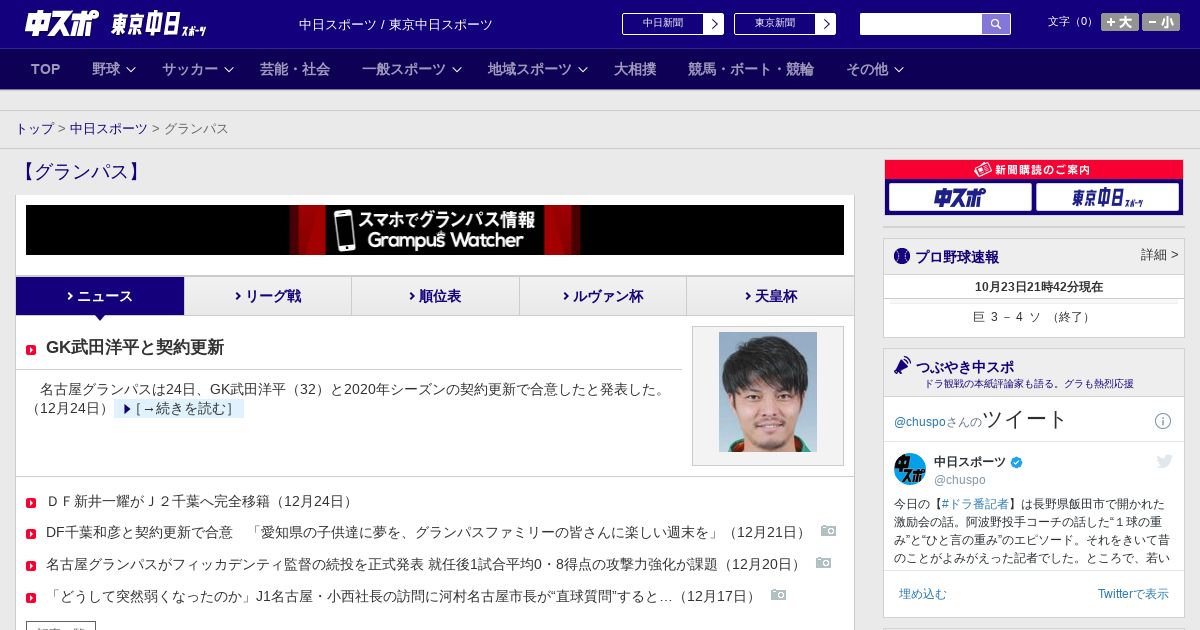Open article ＤＦ新井一耀がＪ２千葉へ完全移籍
This screenshot has height=630, width=1200.
200,501
